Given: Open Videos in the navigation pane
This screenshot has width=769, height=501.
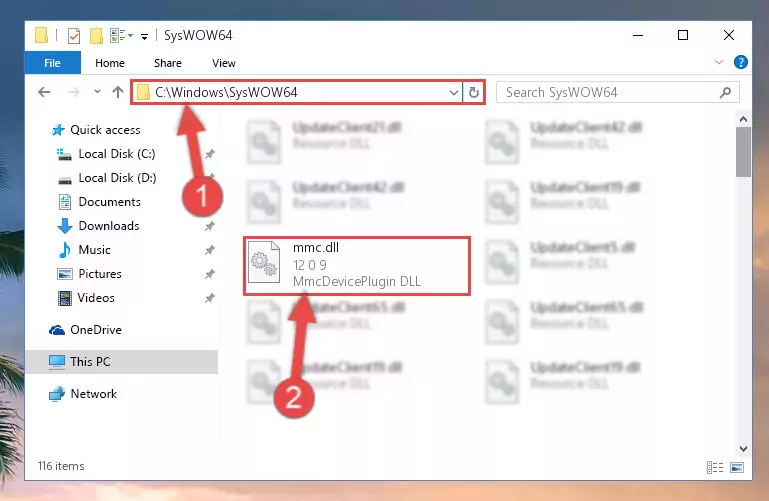Looking at the screenshot, I should click(96, 298).
